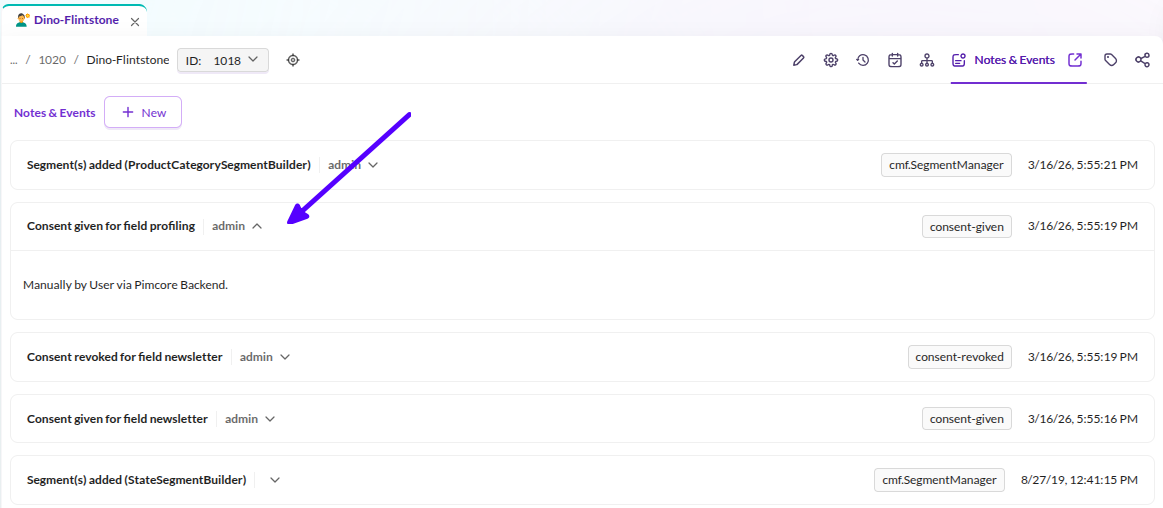Viewport: 1163px width, 508px height.
Task: Expand the StateSegmentBuilder note row
Action: coord(275,480)
